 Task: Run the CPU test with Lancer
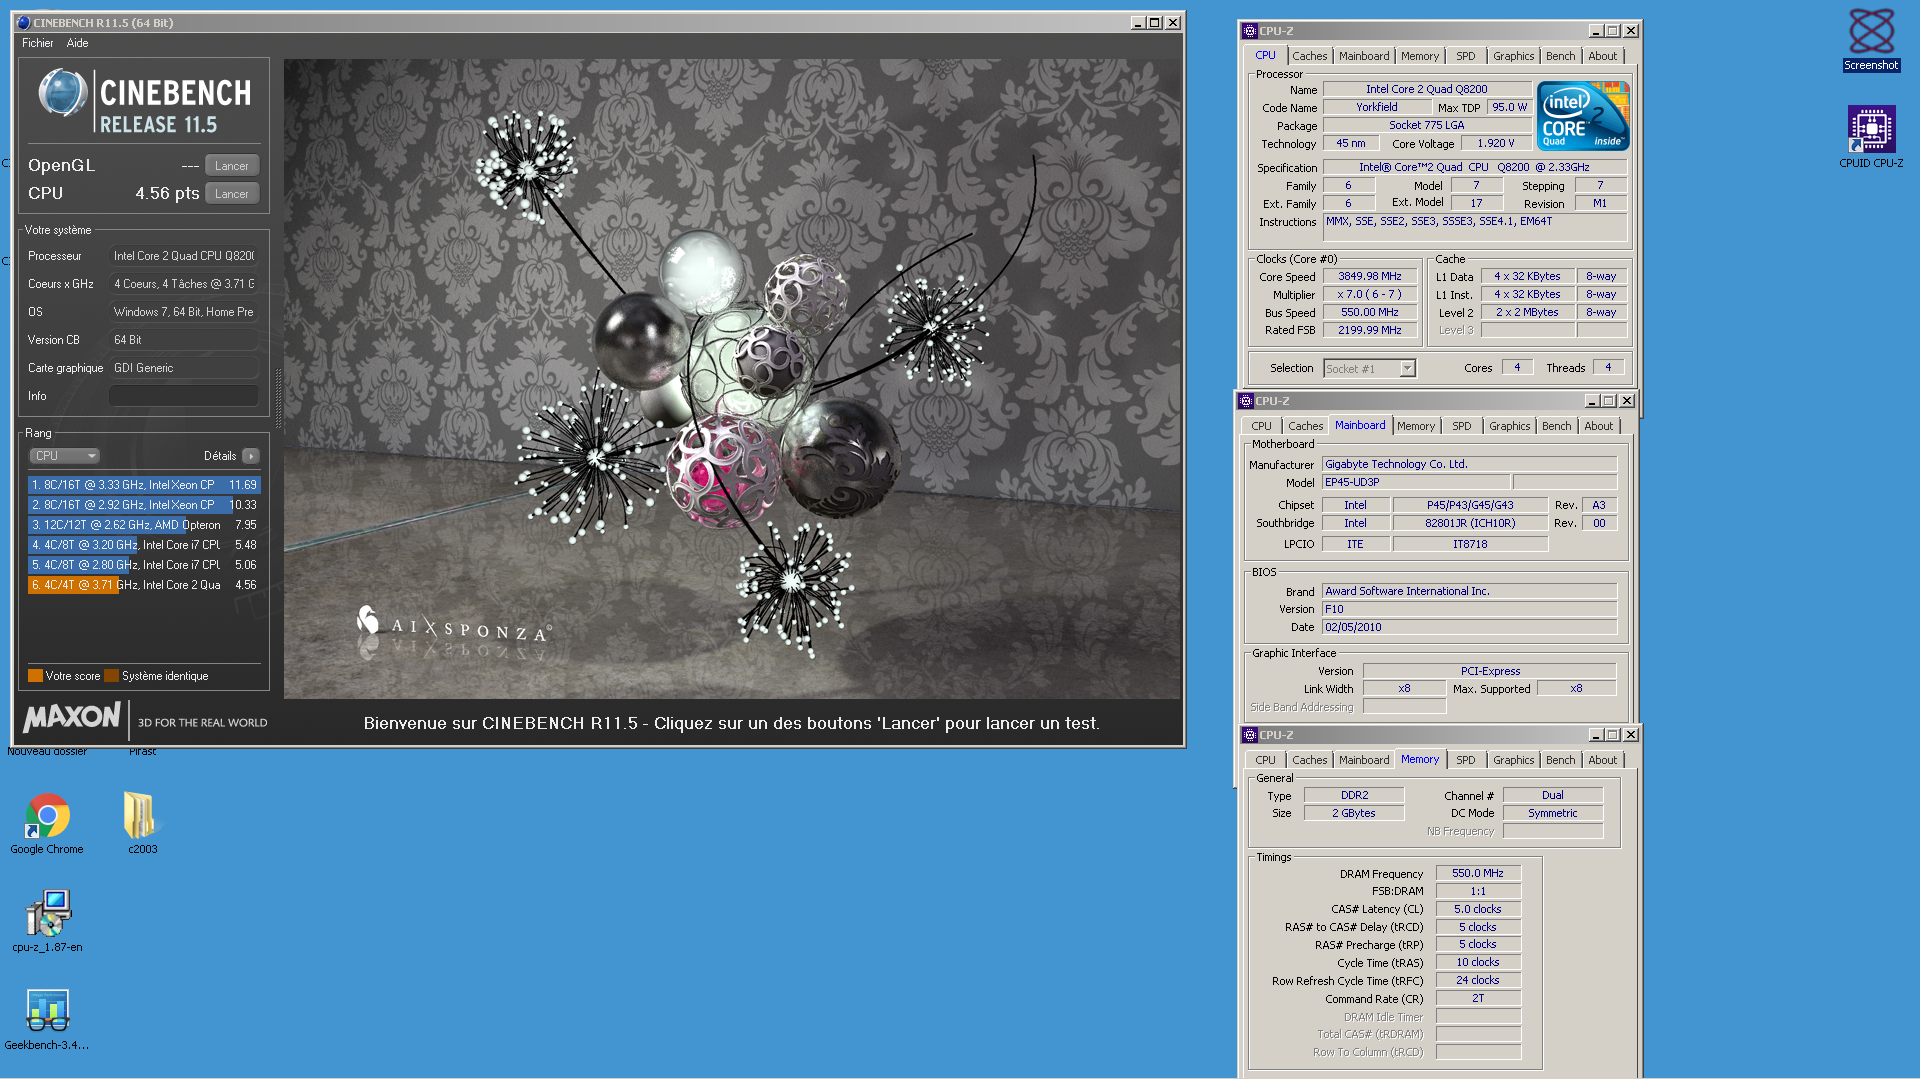(x=232, y=194)
